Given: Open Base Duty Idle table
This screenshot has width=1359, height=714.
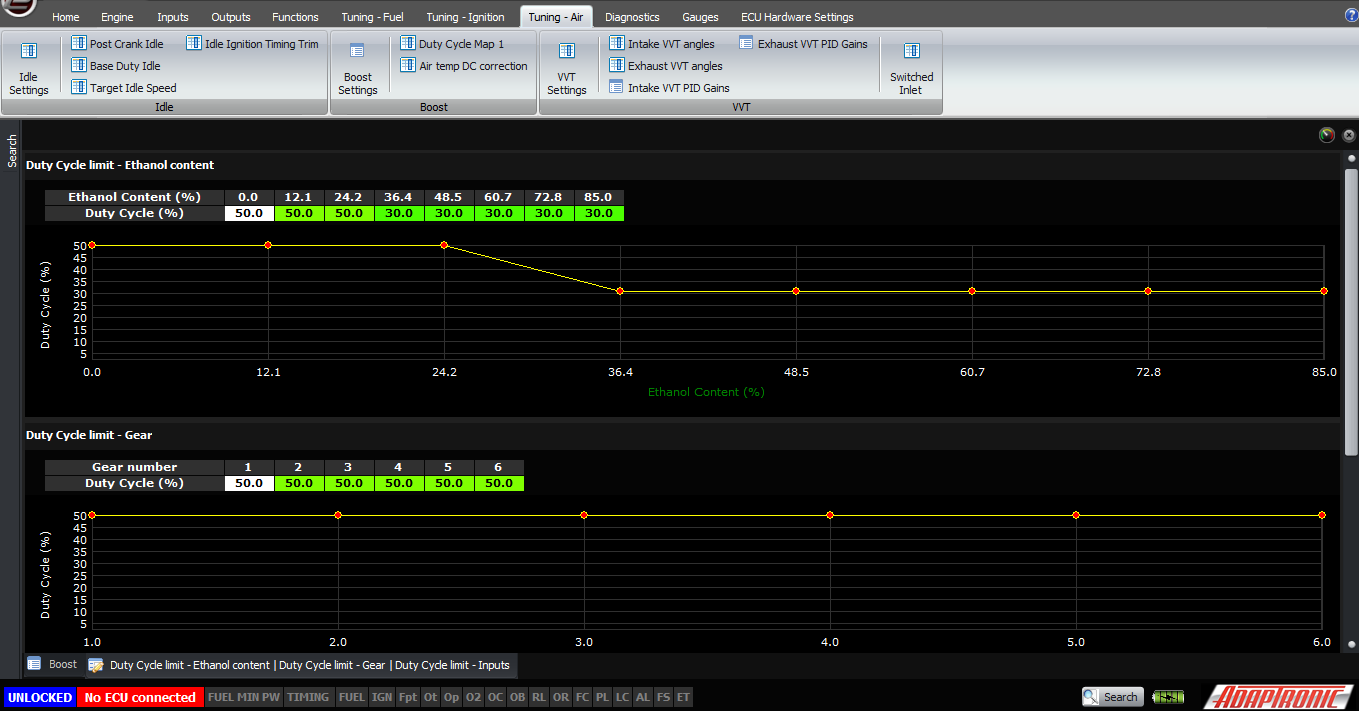Looking at the screenshot, I should (116, 66).
